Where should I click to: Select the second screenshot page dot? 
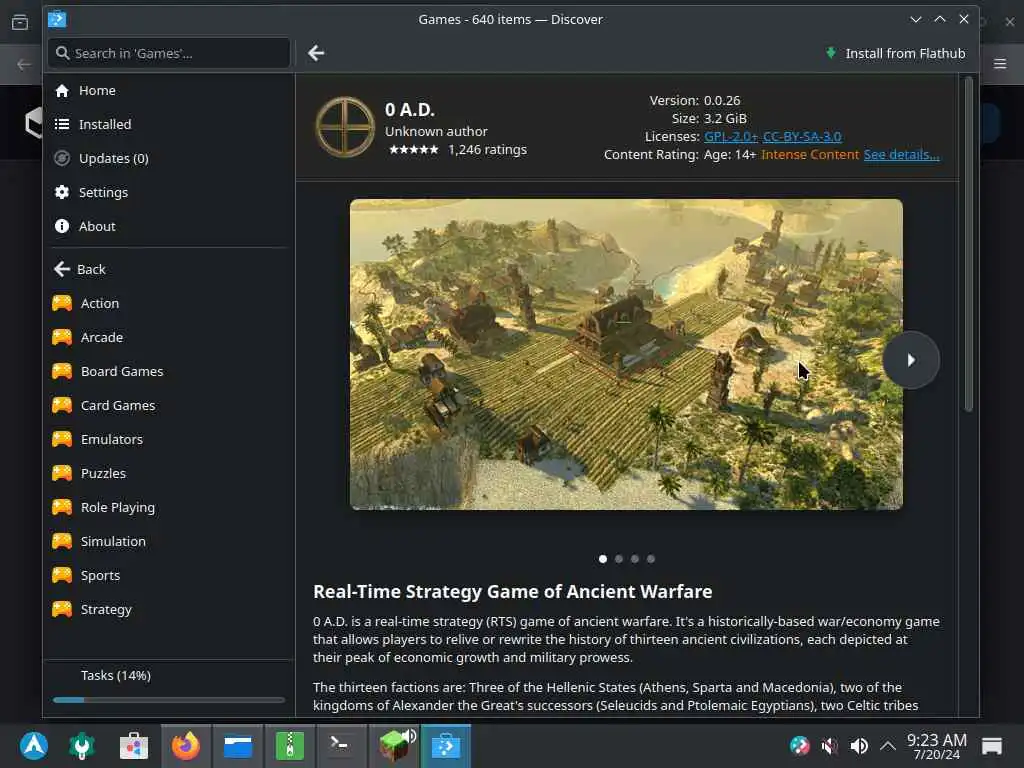(619, 559)
